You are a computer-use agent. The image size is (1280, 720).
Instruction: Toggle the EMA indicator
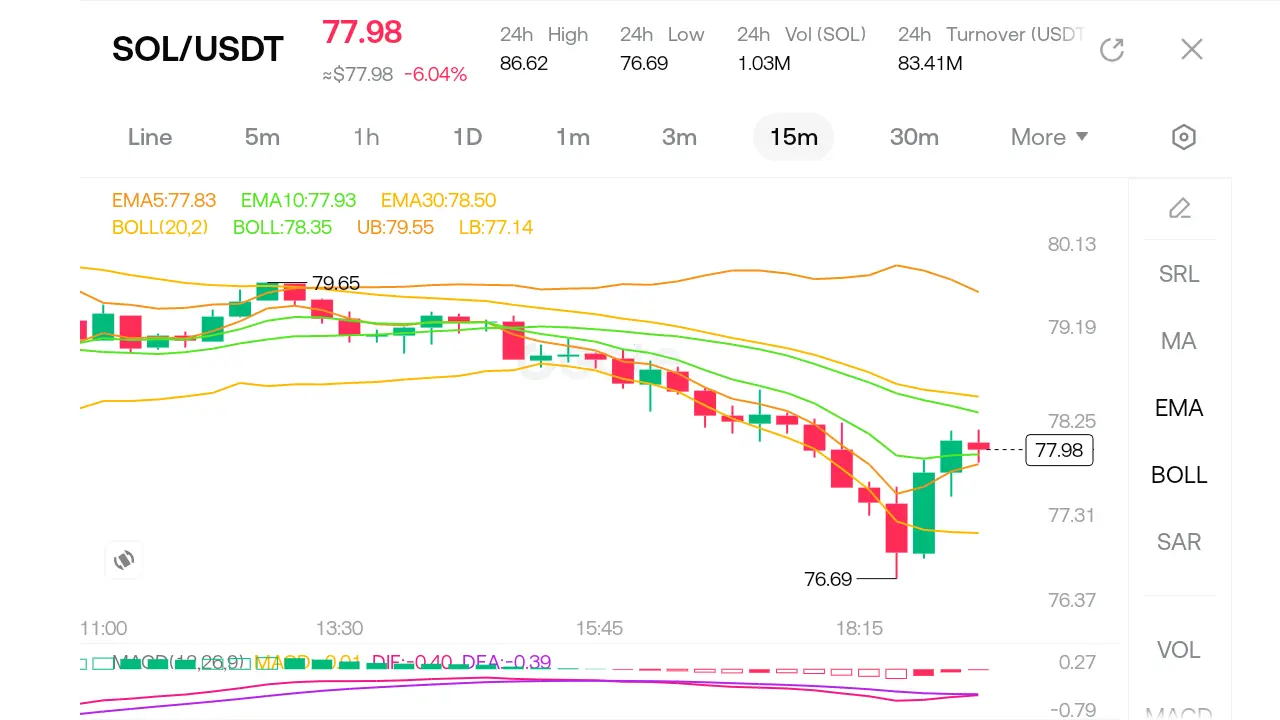click(1179, 408)
